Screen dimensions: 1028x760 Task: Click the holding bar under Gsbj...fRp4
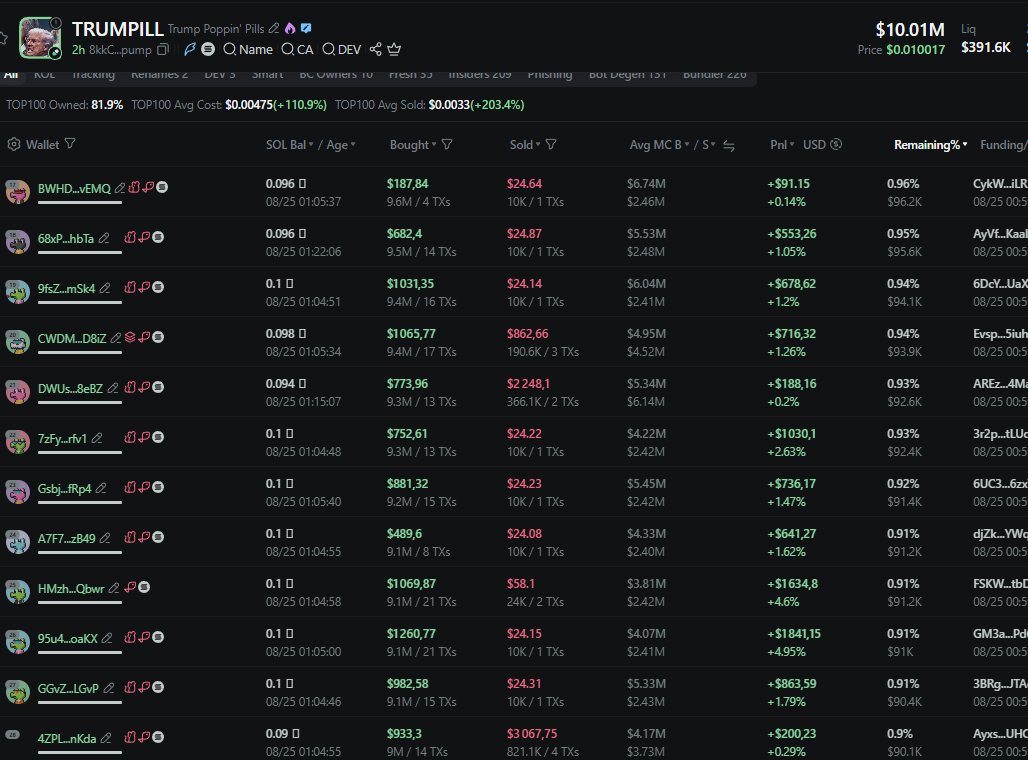pos(79,502)
